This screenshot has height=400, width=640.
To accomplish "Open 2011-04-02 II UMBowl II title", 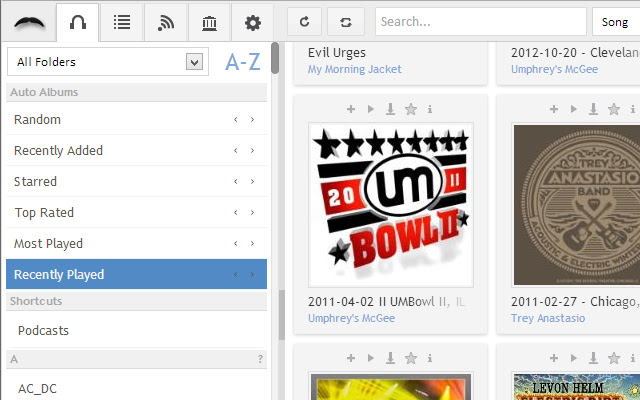I will coord(387,302).
